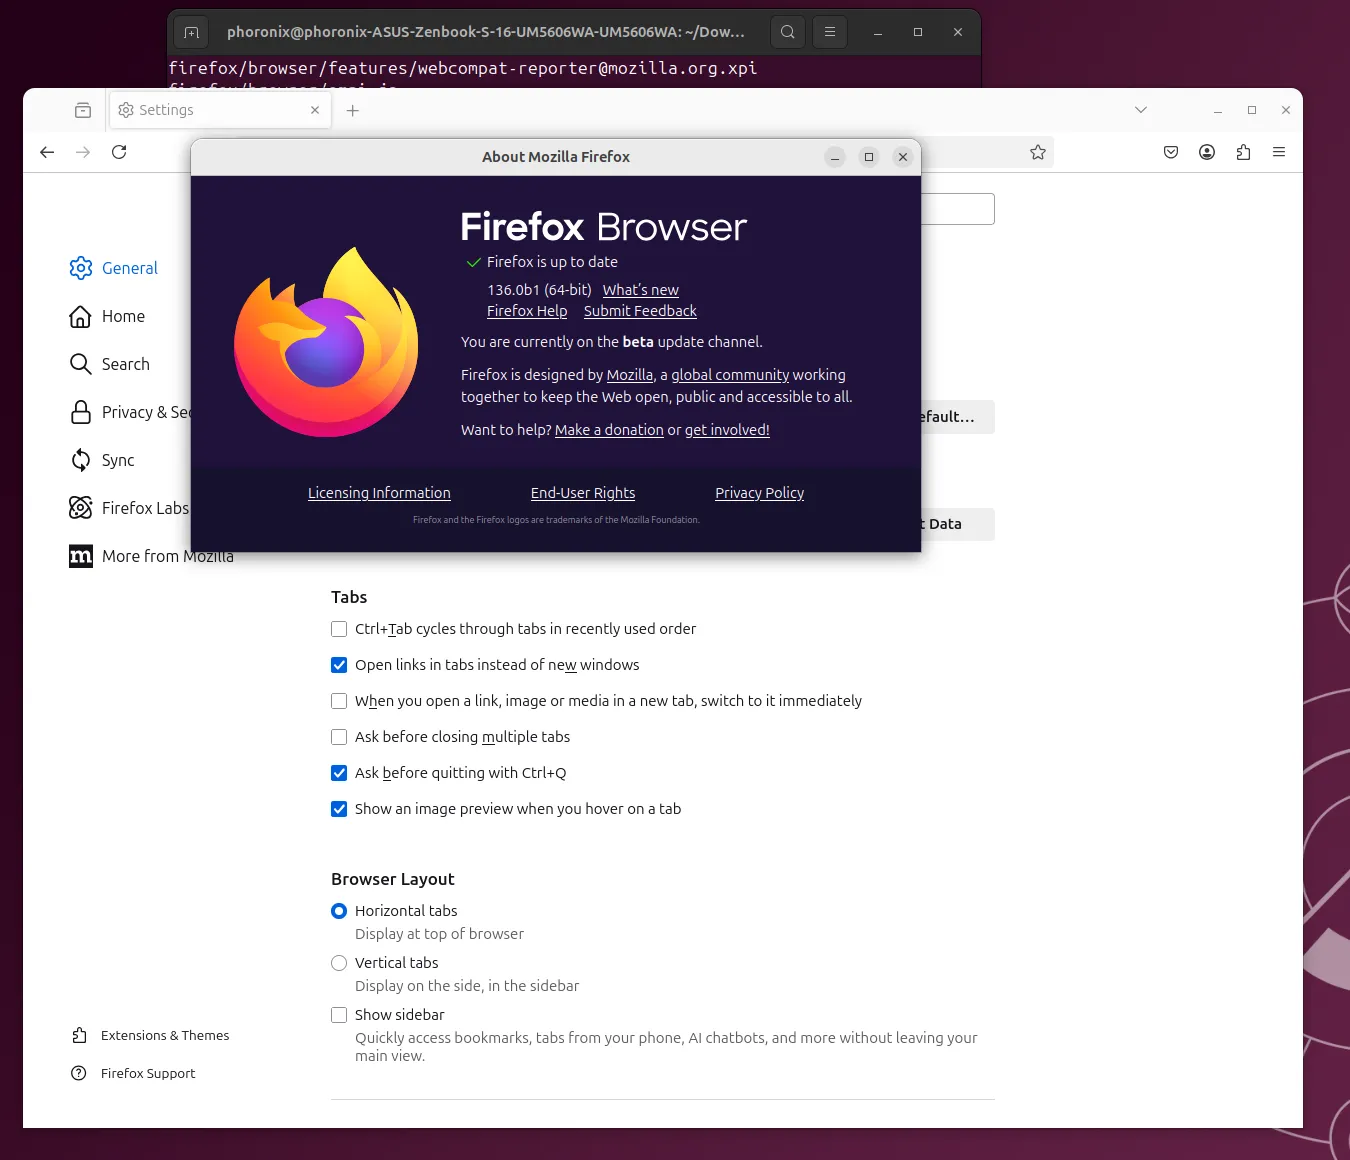1350x1160 pixels.
Task: Click the terminal new tab icon
Action: point(192,32)
